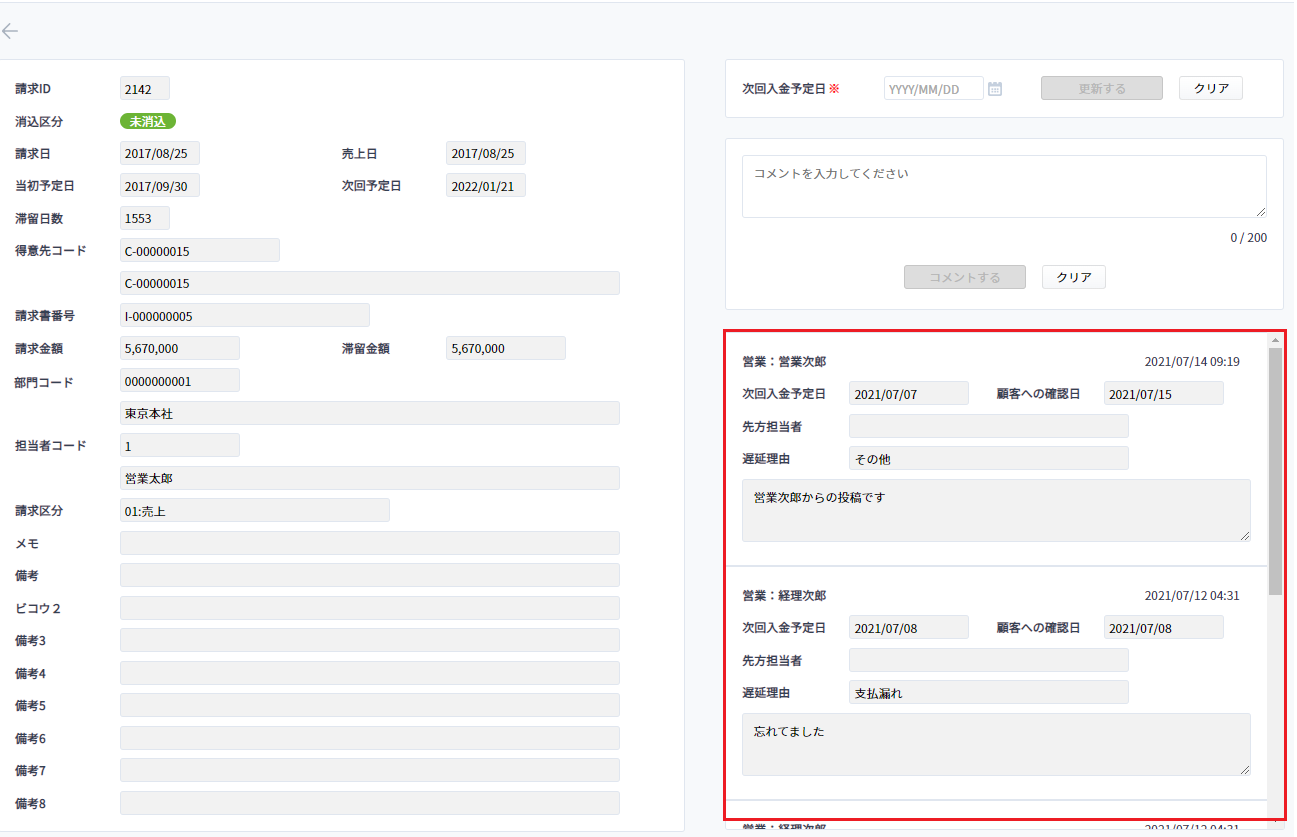Click 次回入金予定日 field 2021/07/08 in comments

click(909, 627)
